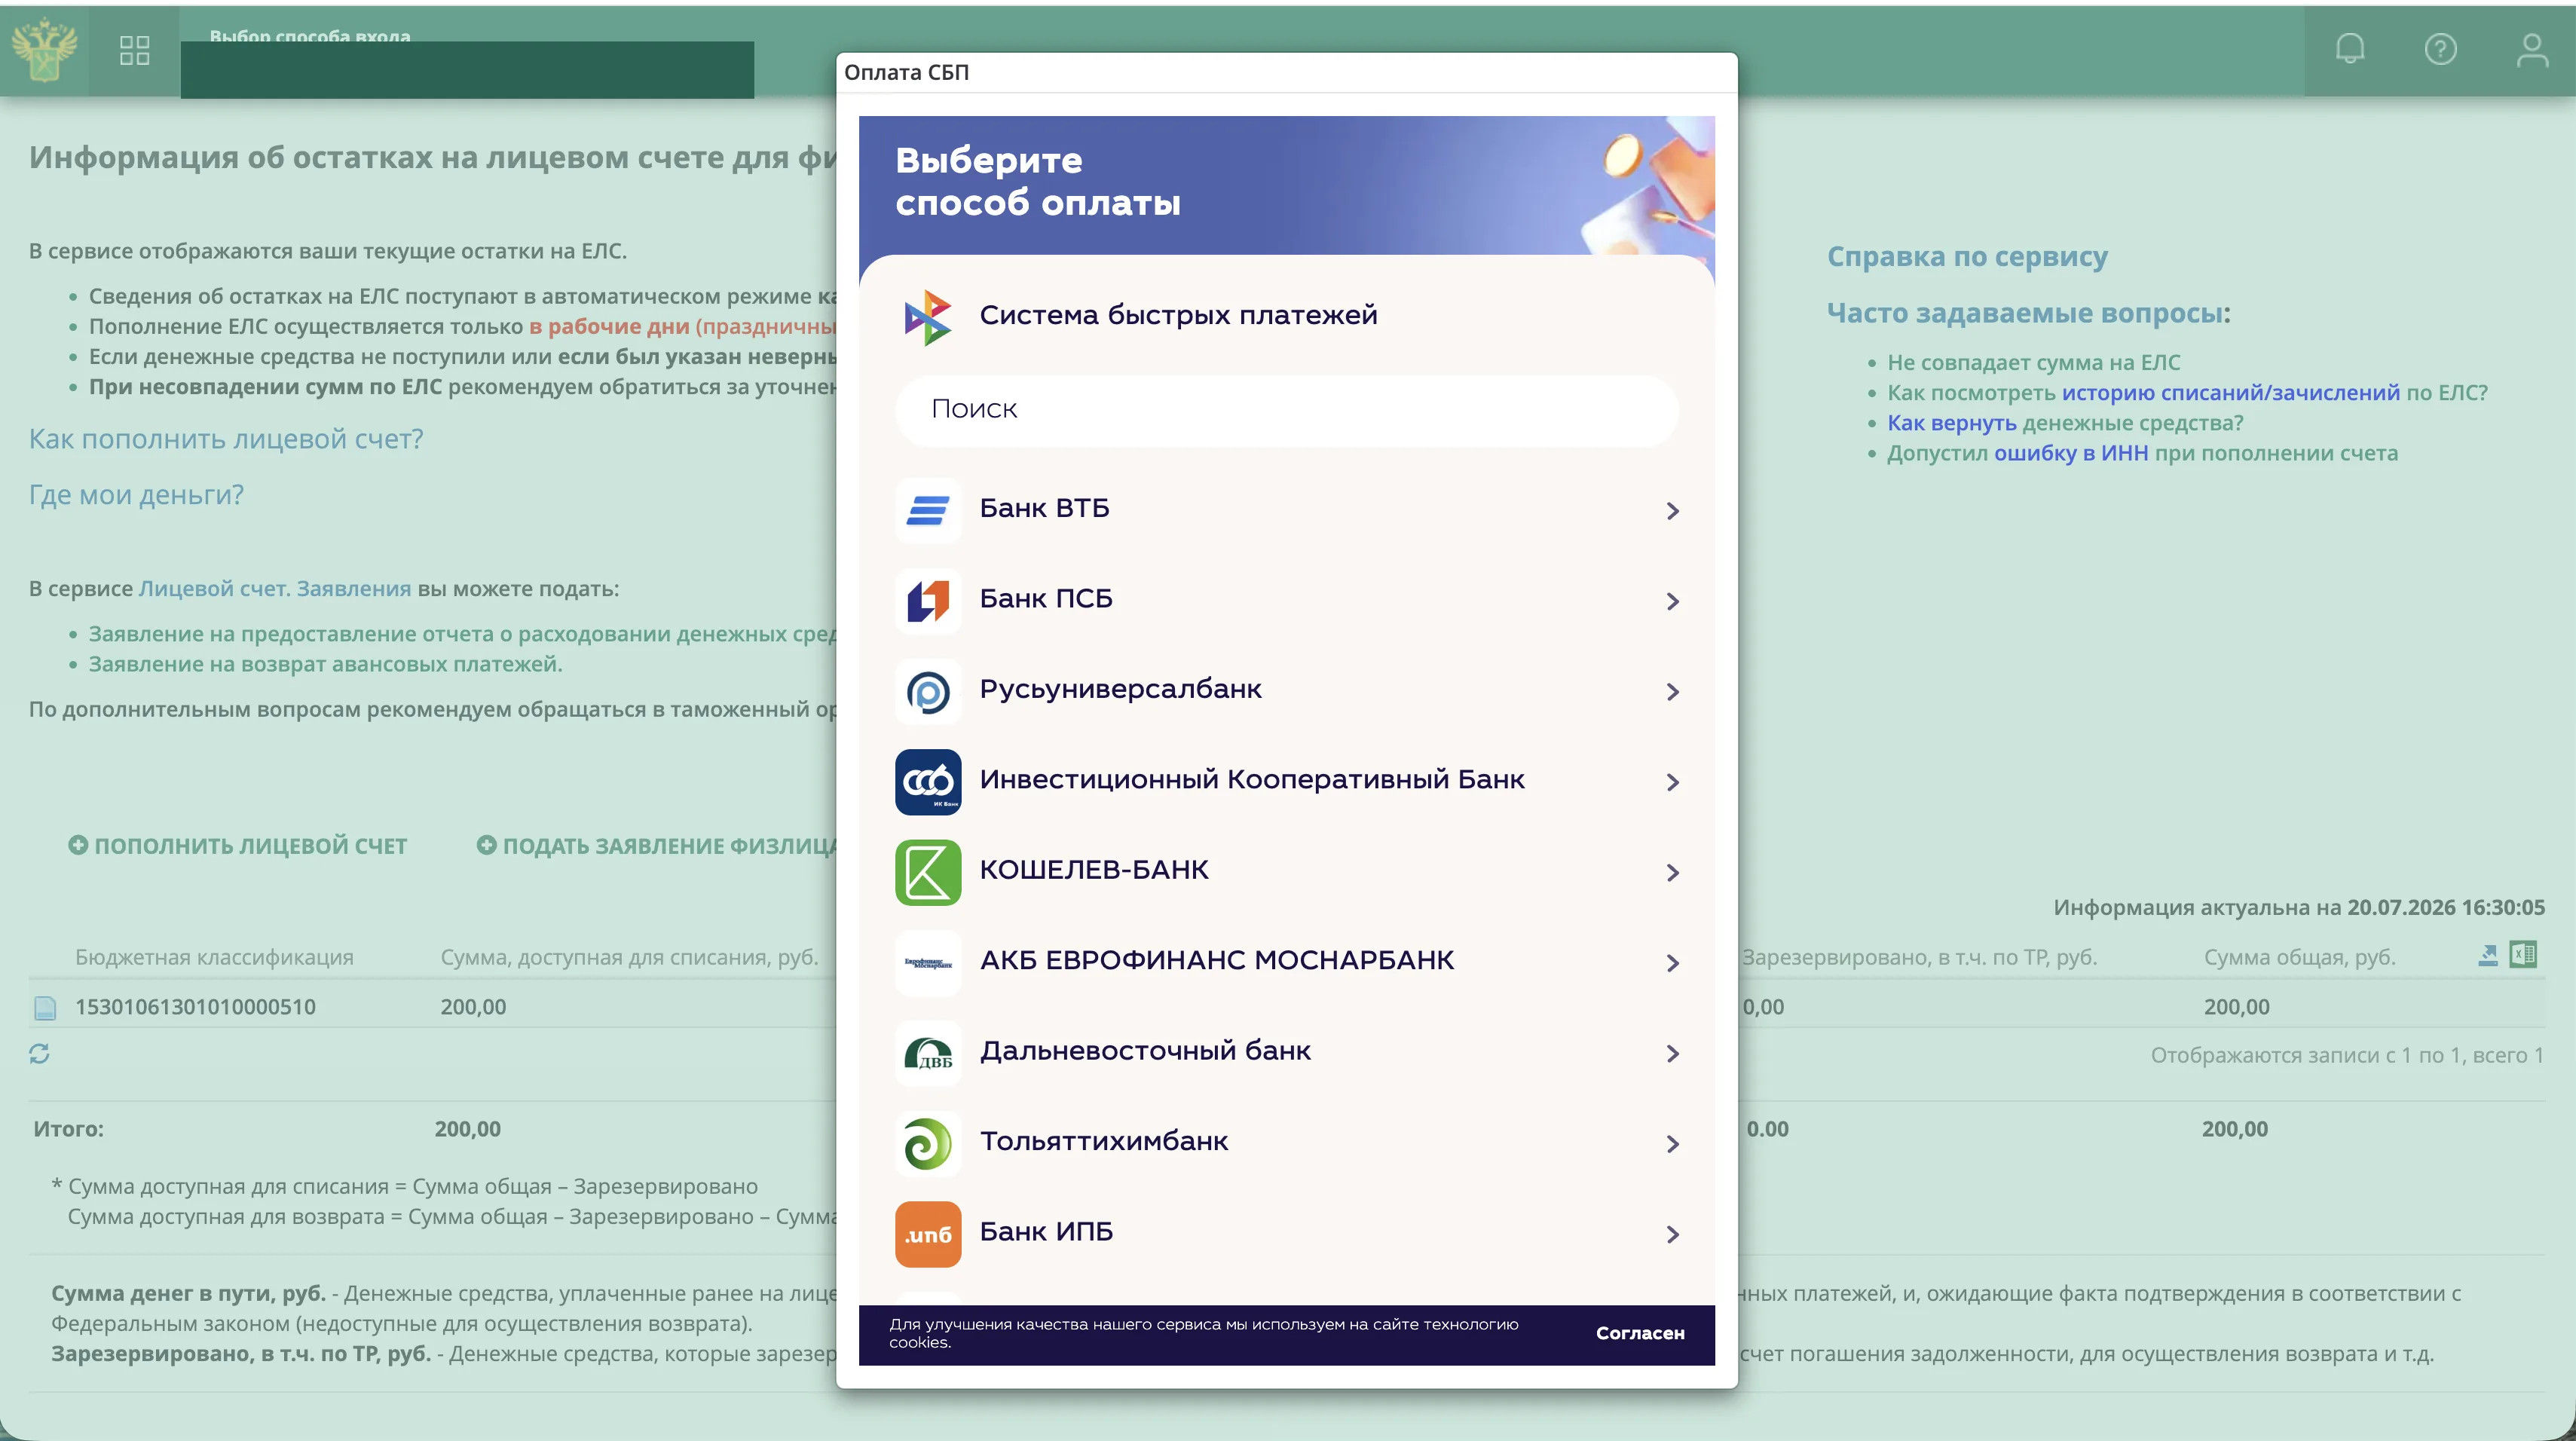
Task: Click the orange Банк ИПБ logo
Action: coord(928,1234)
